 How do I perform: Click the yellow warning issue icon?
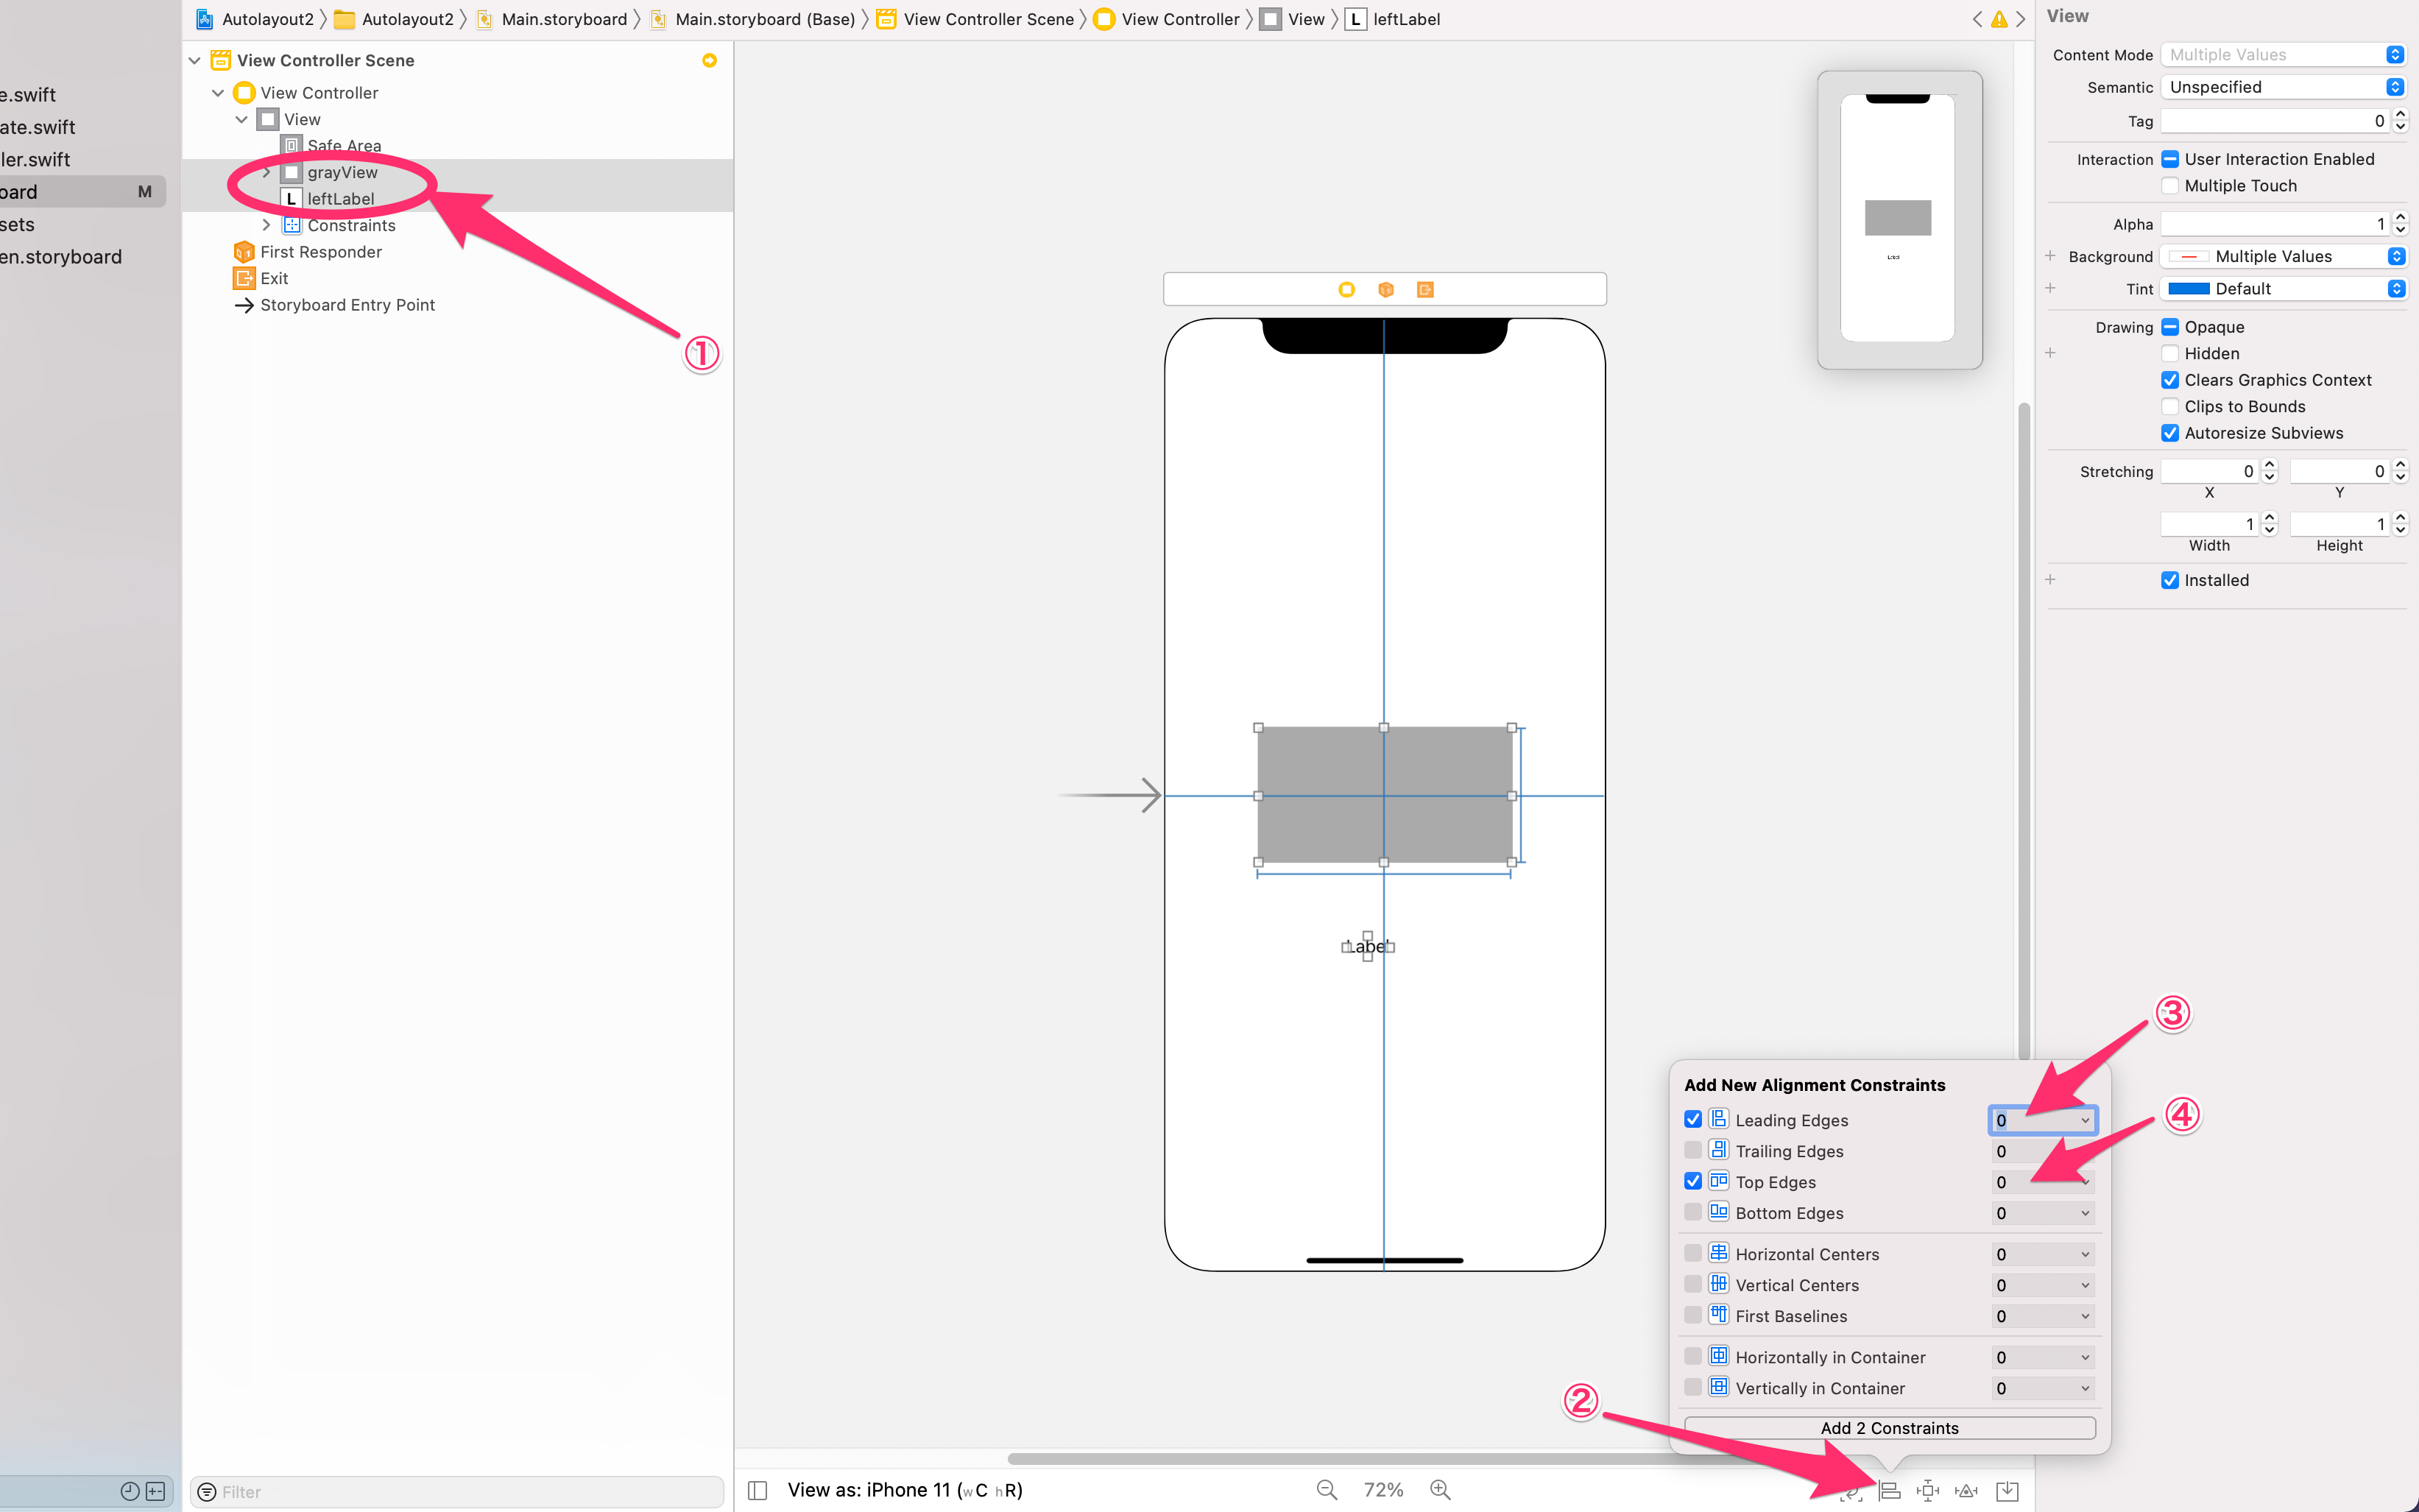1999,19
